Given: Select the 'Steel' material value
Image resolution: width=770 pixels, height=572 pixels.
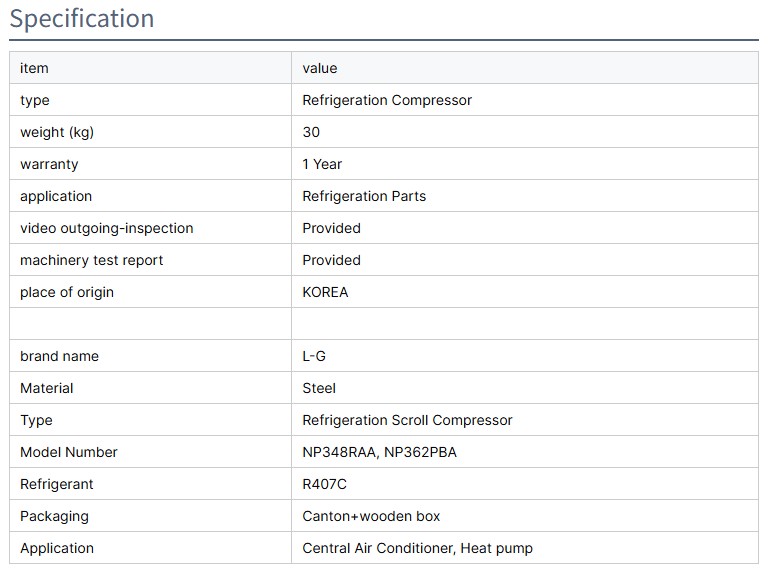Looking at the screenshot, I should 319,388.
